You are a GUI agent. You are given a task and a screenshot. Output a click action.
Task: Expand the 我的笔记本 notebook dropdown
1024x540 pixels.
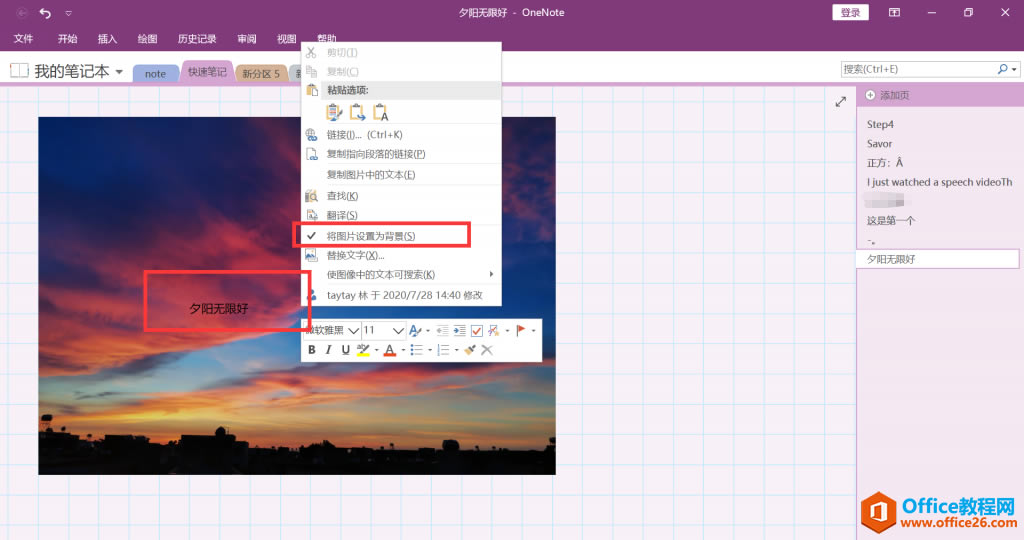point(119,72)
